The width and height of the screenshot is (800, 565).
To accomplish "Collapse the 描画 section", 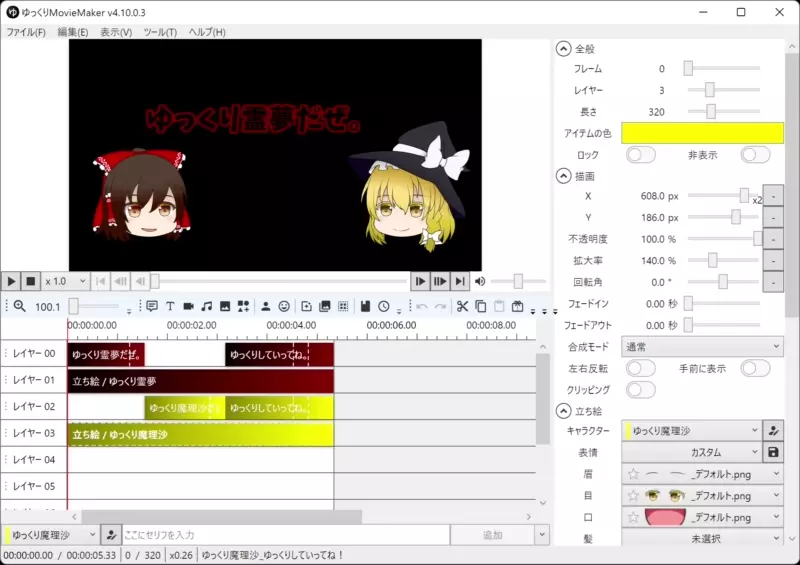I will (564, 176).
